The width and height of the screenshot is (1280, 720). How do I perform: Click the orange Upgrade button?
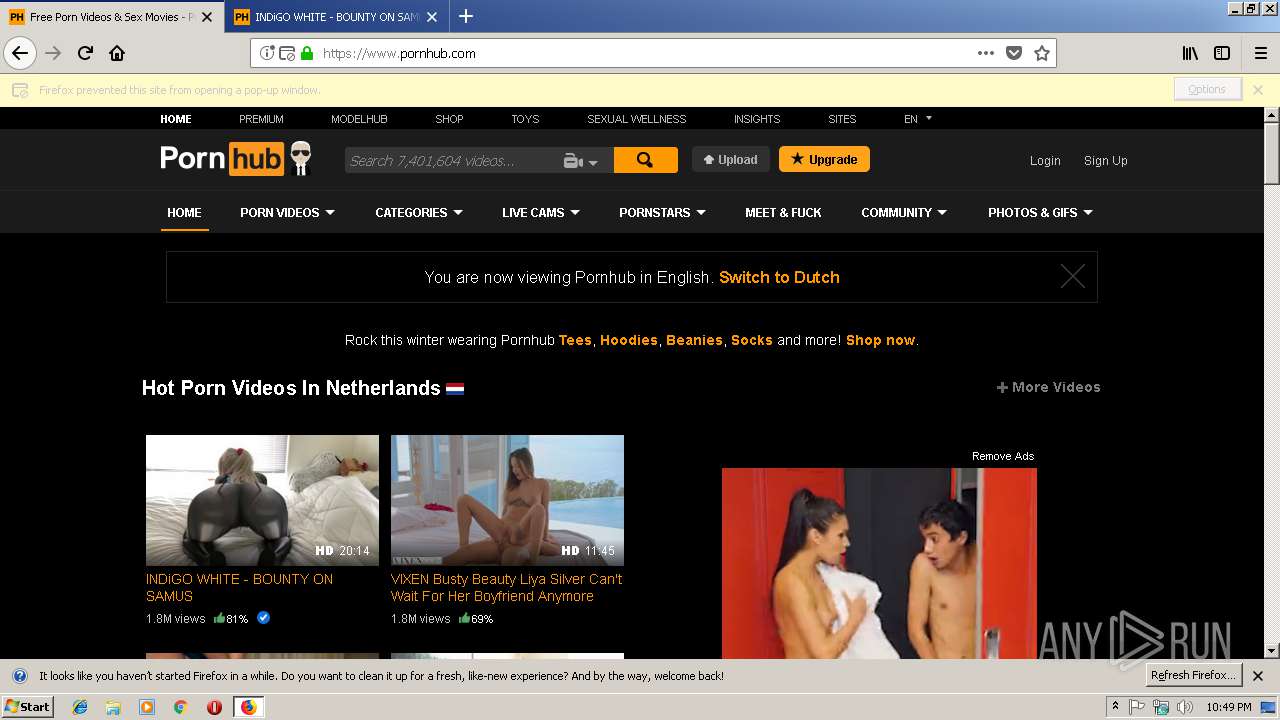coord(824,159)
